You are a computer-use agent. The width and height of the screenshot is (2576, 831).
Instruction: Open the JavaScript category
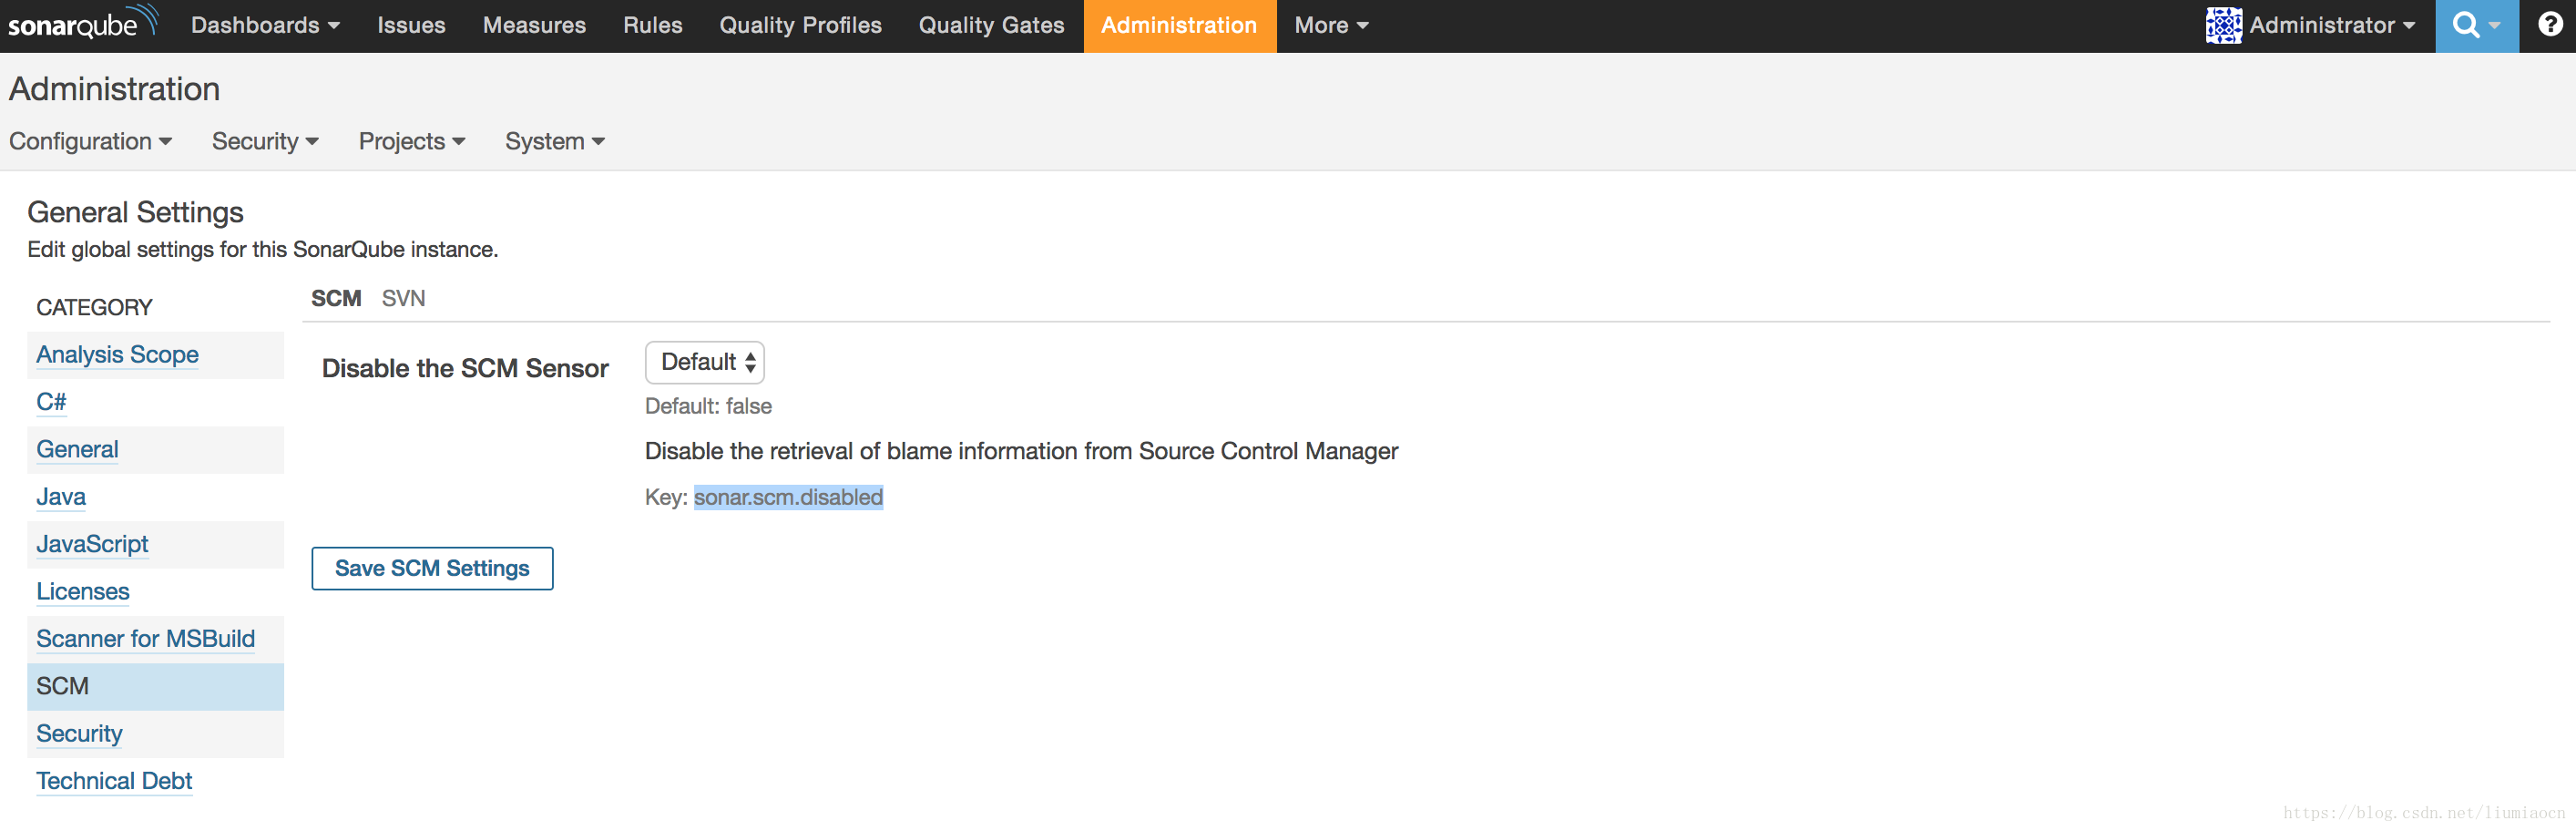(92, 543)
